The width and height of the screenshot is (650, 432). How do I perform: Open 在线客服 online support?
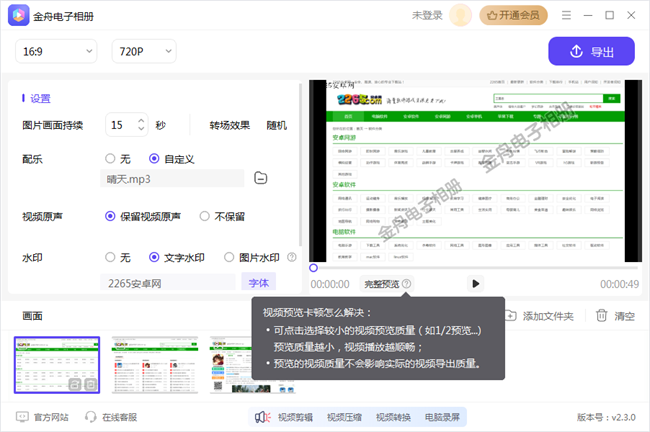point(110,417)
